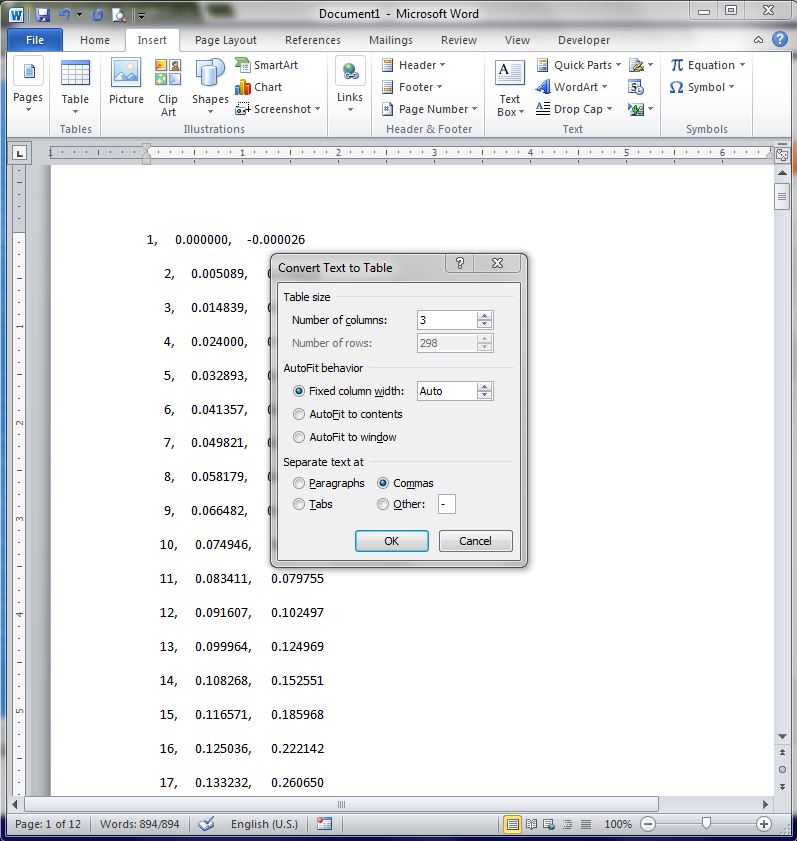
Task: Click the Number of columns field
Action: (x=446, y=320)
